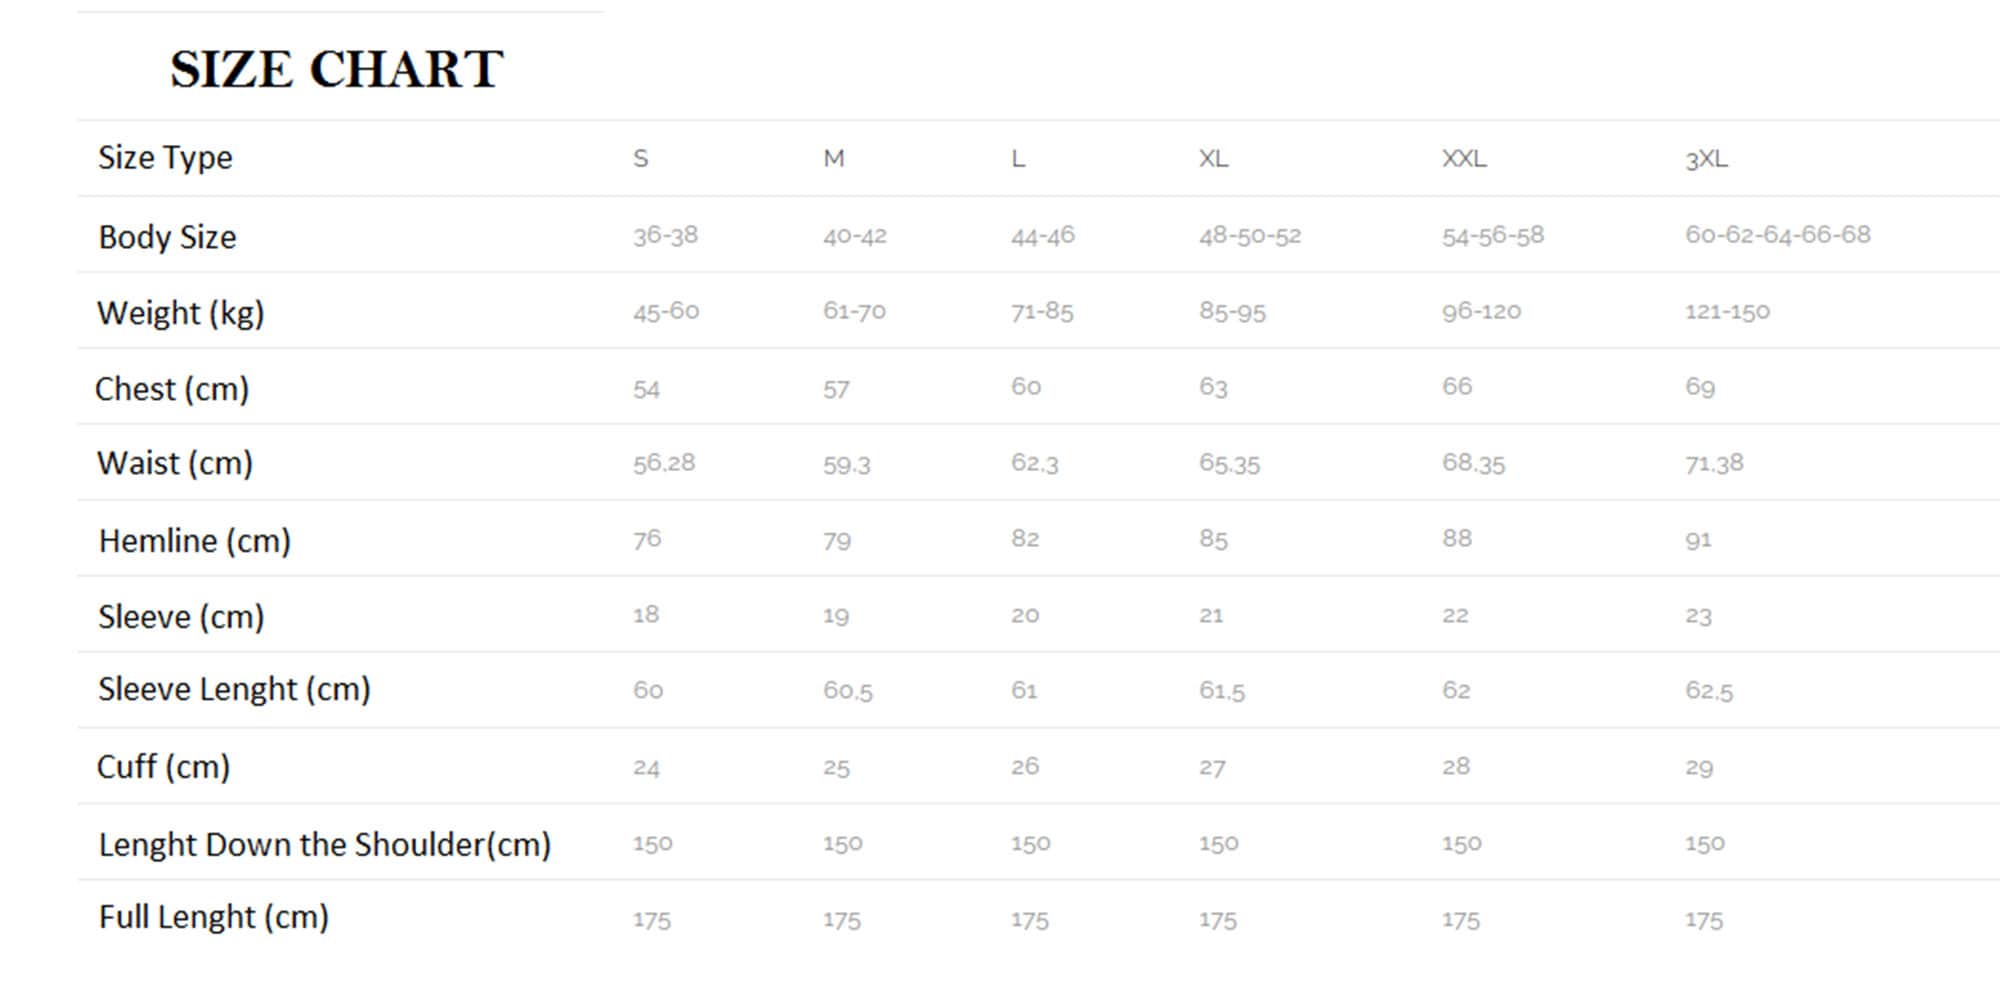
Task: Select the XXL size column header
Action: click(1464, 159)
